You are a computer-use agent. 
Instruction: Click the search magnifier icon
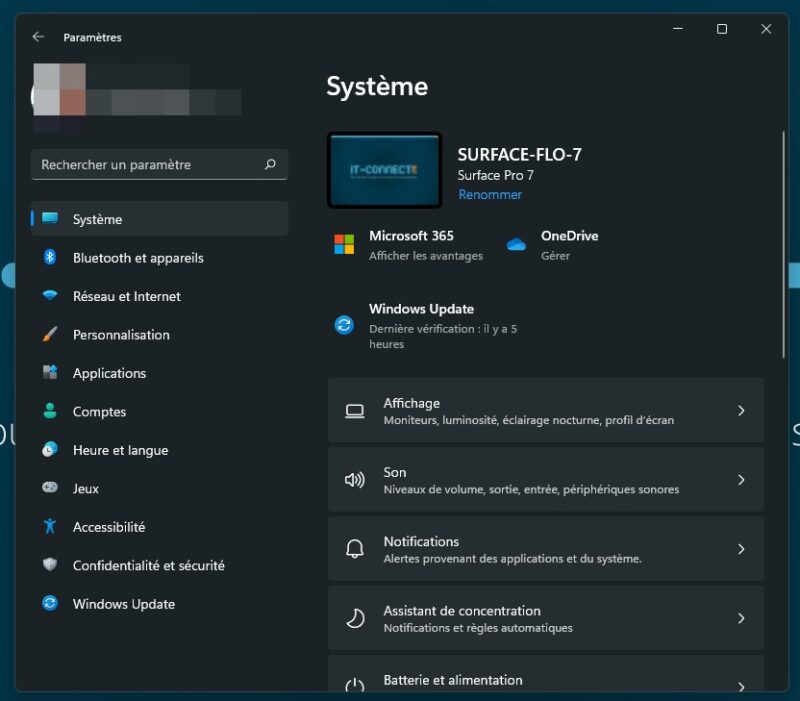[x=270, y=165]
